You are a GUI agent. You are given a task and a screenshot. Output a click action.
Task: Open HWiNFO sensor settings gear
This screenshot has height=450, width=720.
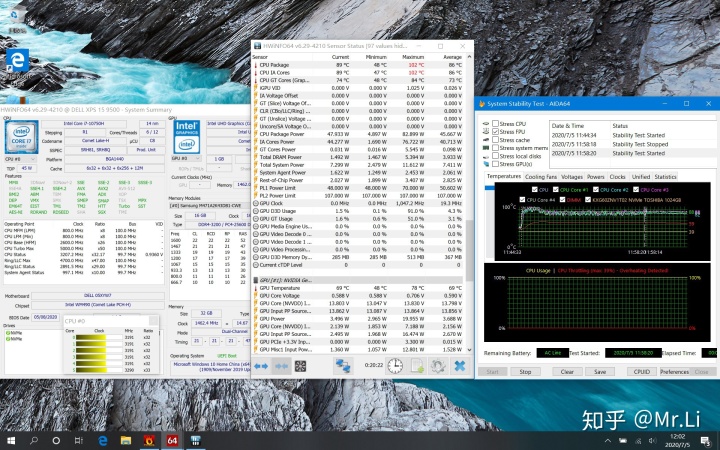[438, 366]
